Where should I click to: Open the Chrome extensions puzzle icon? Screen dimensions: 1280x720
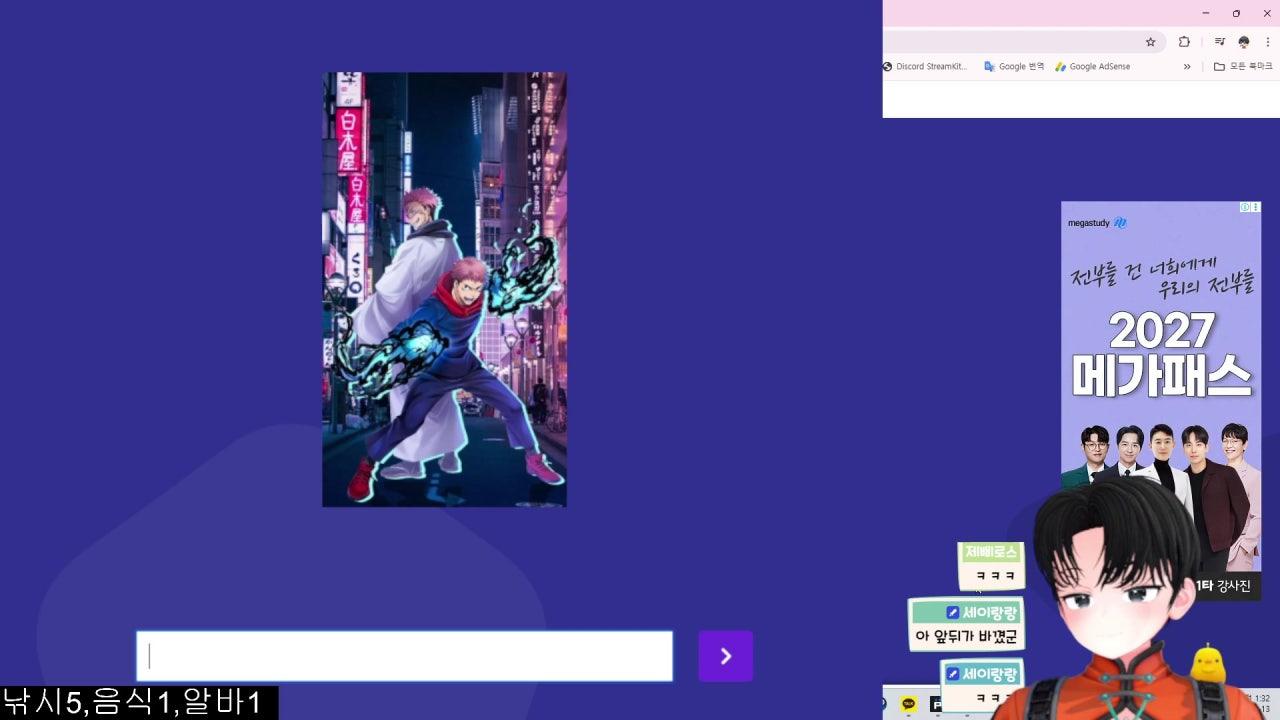(x=1184, y=42)
